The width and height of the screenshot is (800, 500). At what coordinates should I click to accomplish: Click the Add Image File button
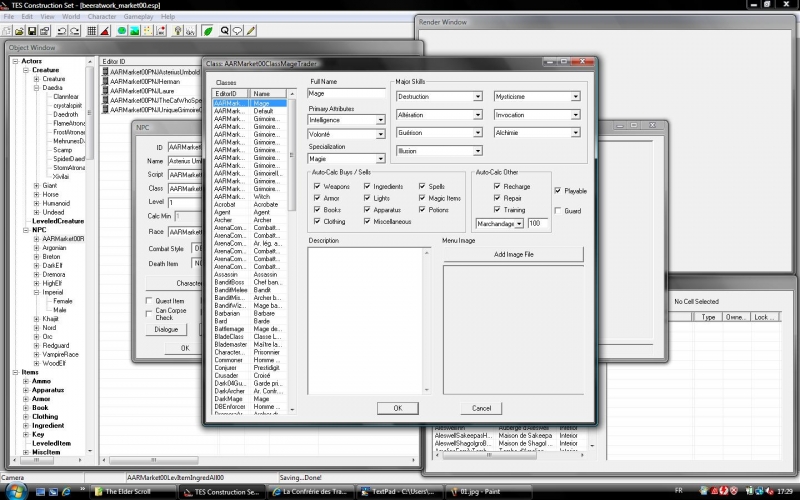513,255
